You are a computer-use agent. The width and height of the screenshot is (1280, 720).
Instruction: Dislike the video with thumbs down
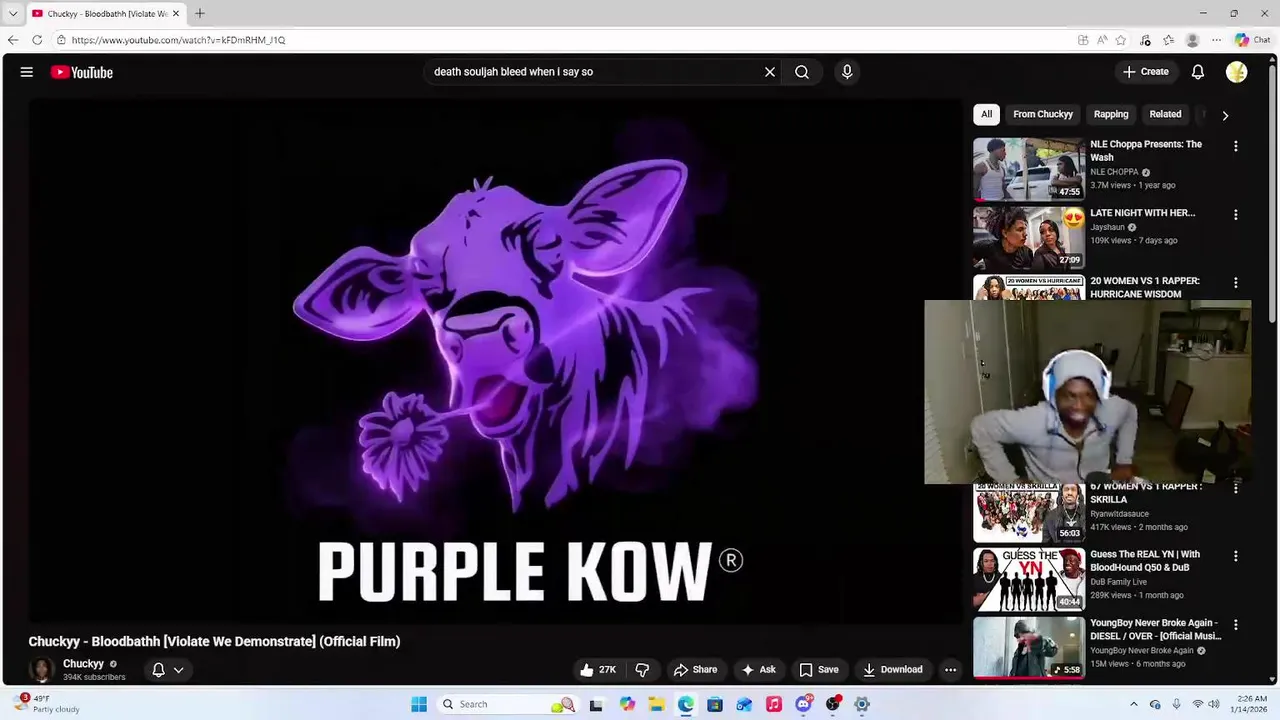(x=642, y=670)
